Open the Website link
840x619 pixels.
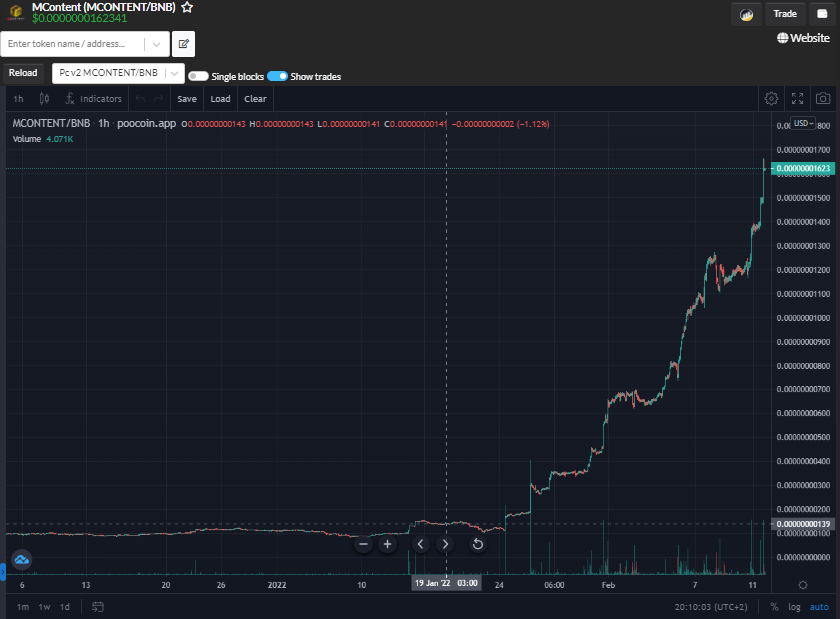point(803,38)
